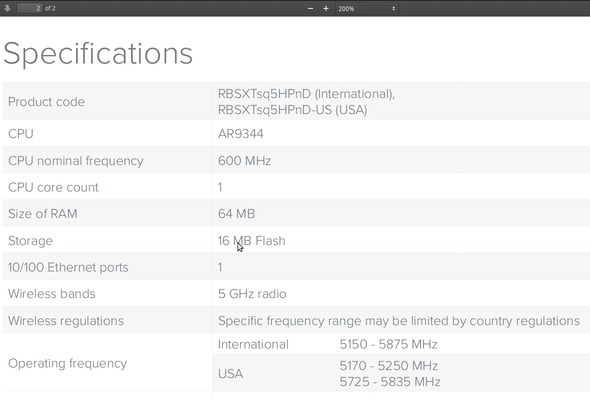This screenshot has width=590, height=400.
Task: Select the AR9344 CPU value
Action: pyautogui.click(x=240, y=134)
